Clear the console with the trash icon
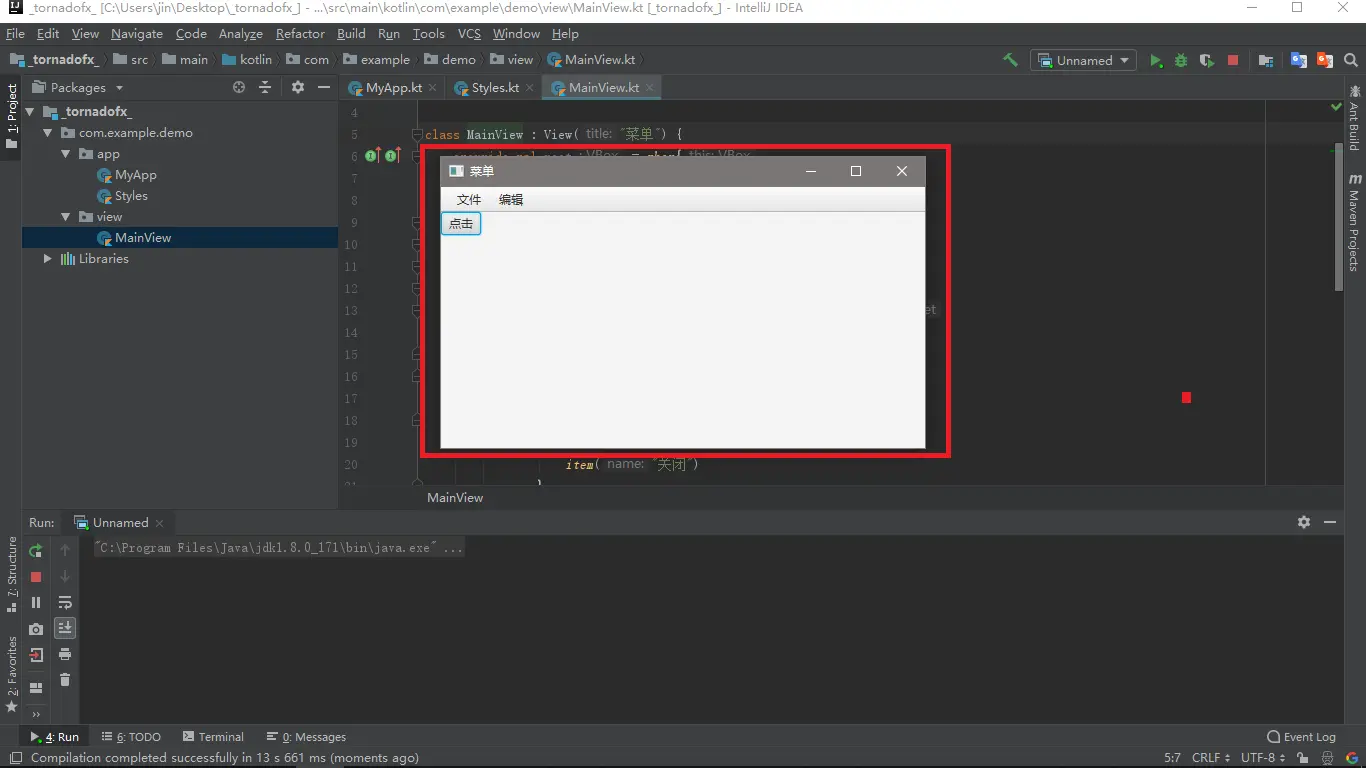The width and height of the screenshot is (1366, 768). 65,680
